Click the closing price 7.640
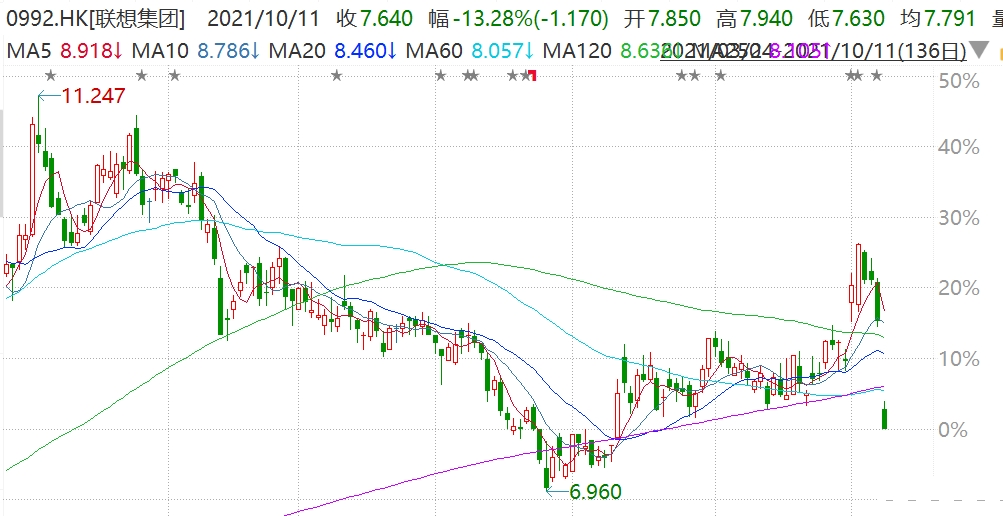 pyautogui.click(x=385, y=19)
